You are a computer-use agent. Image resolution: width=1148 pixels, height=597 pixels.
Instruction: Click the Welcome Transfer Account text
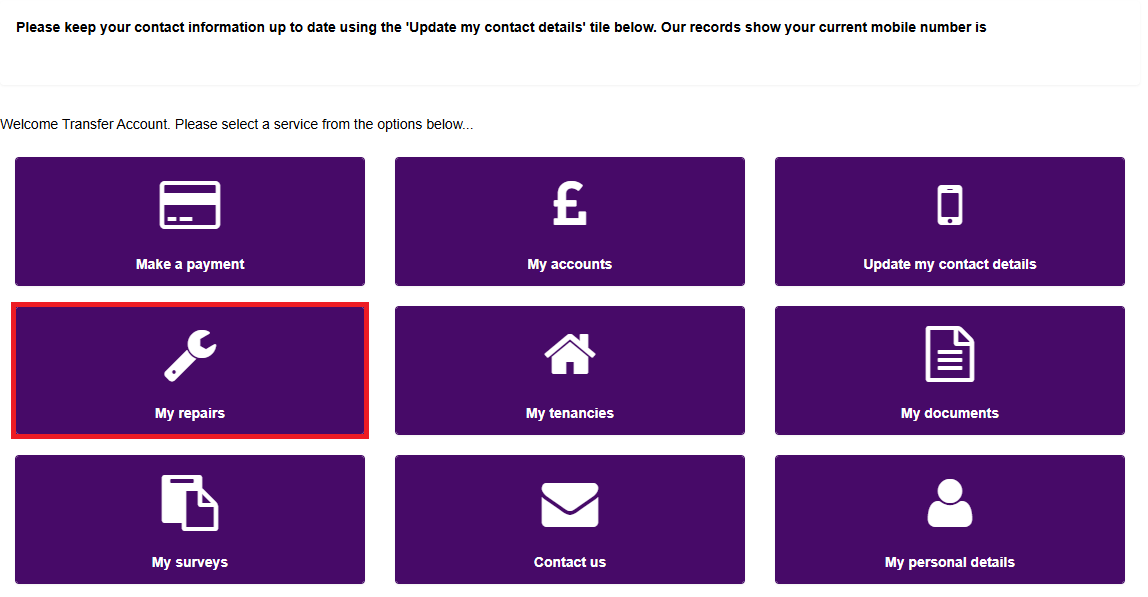click(237, 124)
